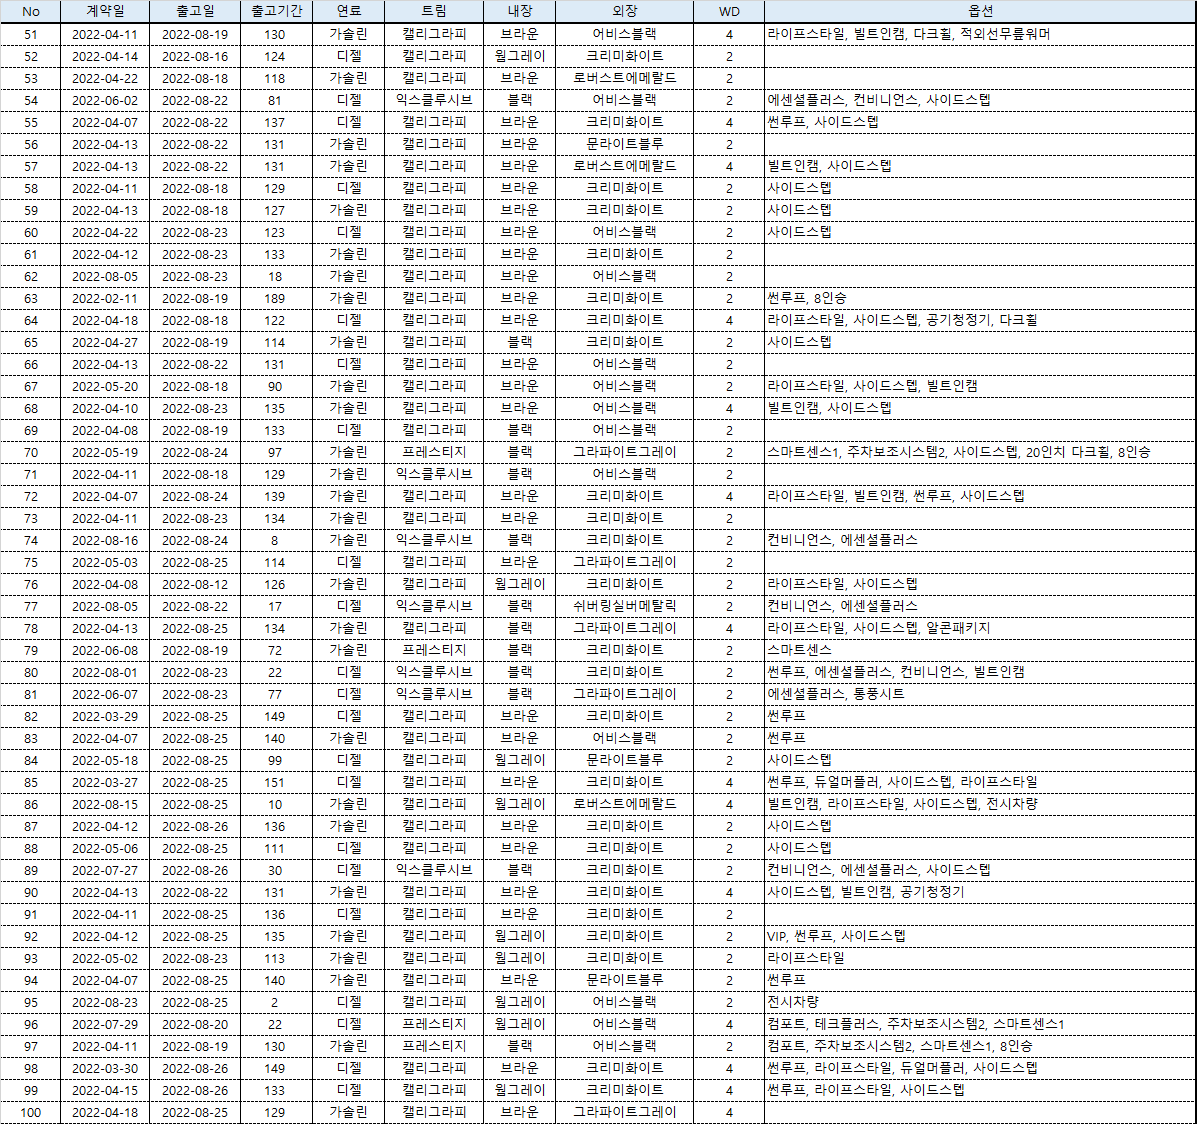Click contract date 2022-02-11 in row 63

point(105,299)
